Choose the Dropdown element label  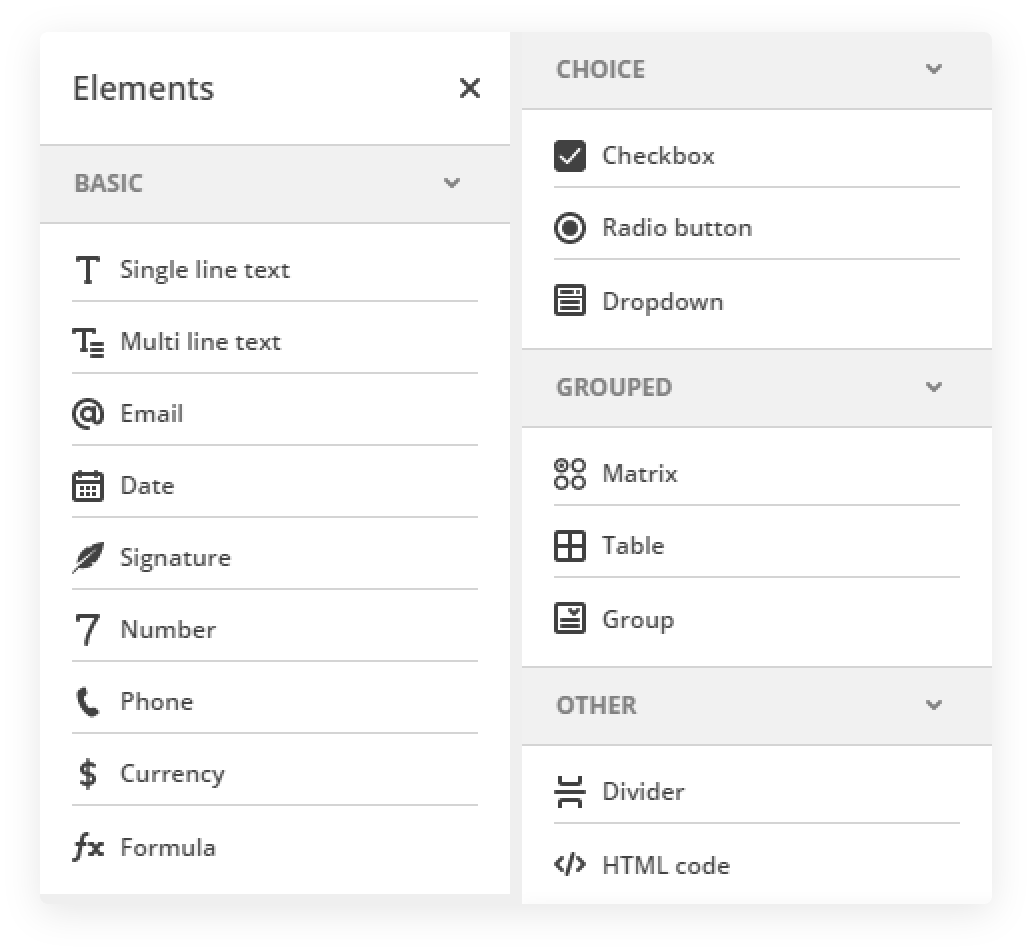coord(662,302)
